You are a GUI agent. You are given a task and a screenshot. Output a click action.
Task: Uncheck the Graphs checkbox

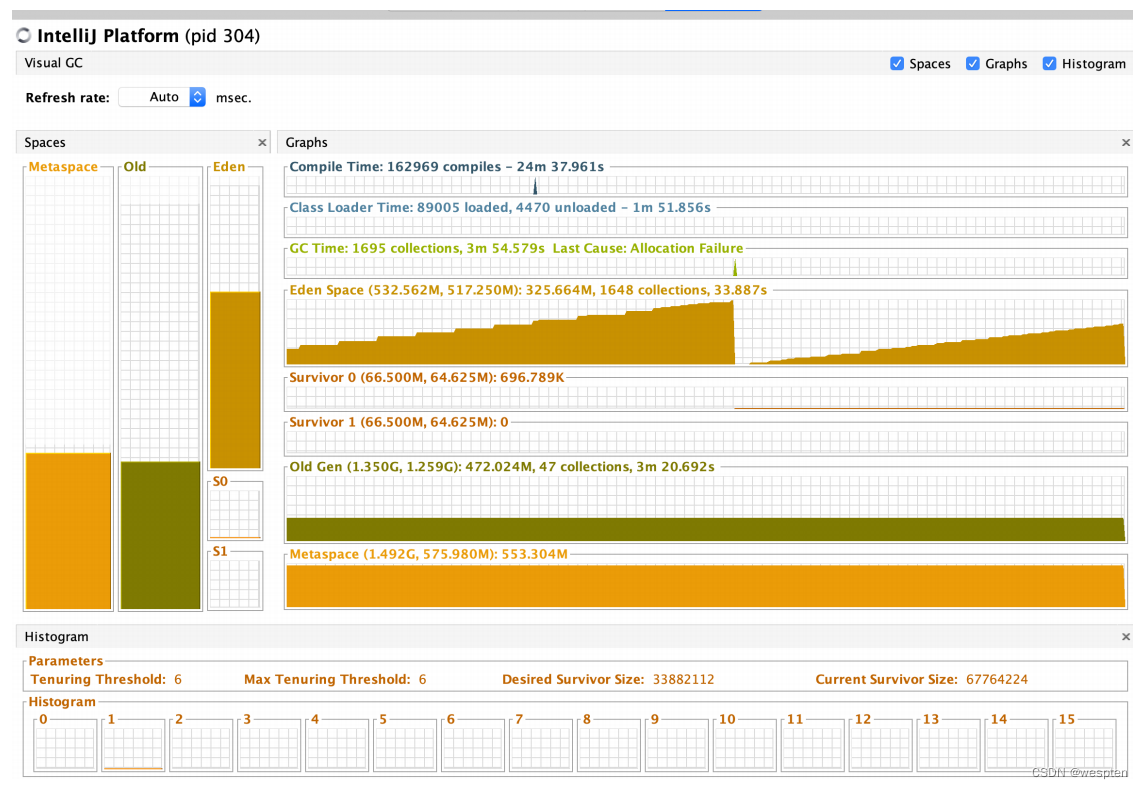tap(972, 63)
